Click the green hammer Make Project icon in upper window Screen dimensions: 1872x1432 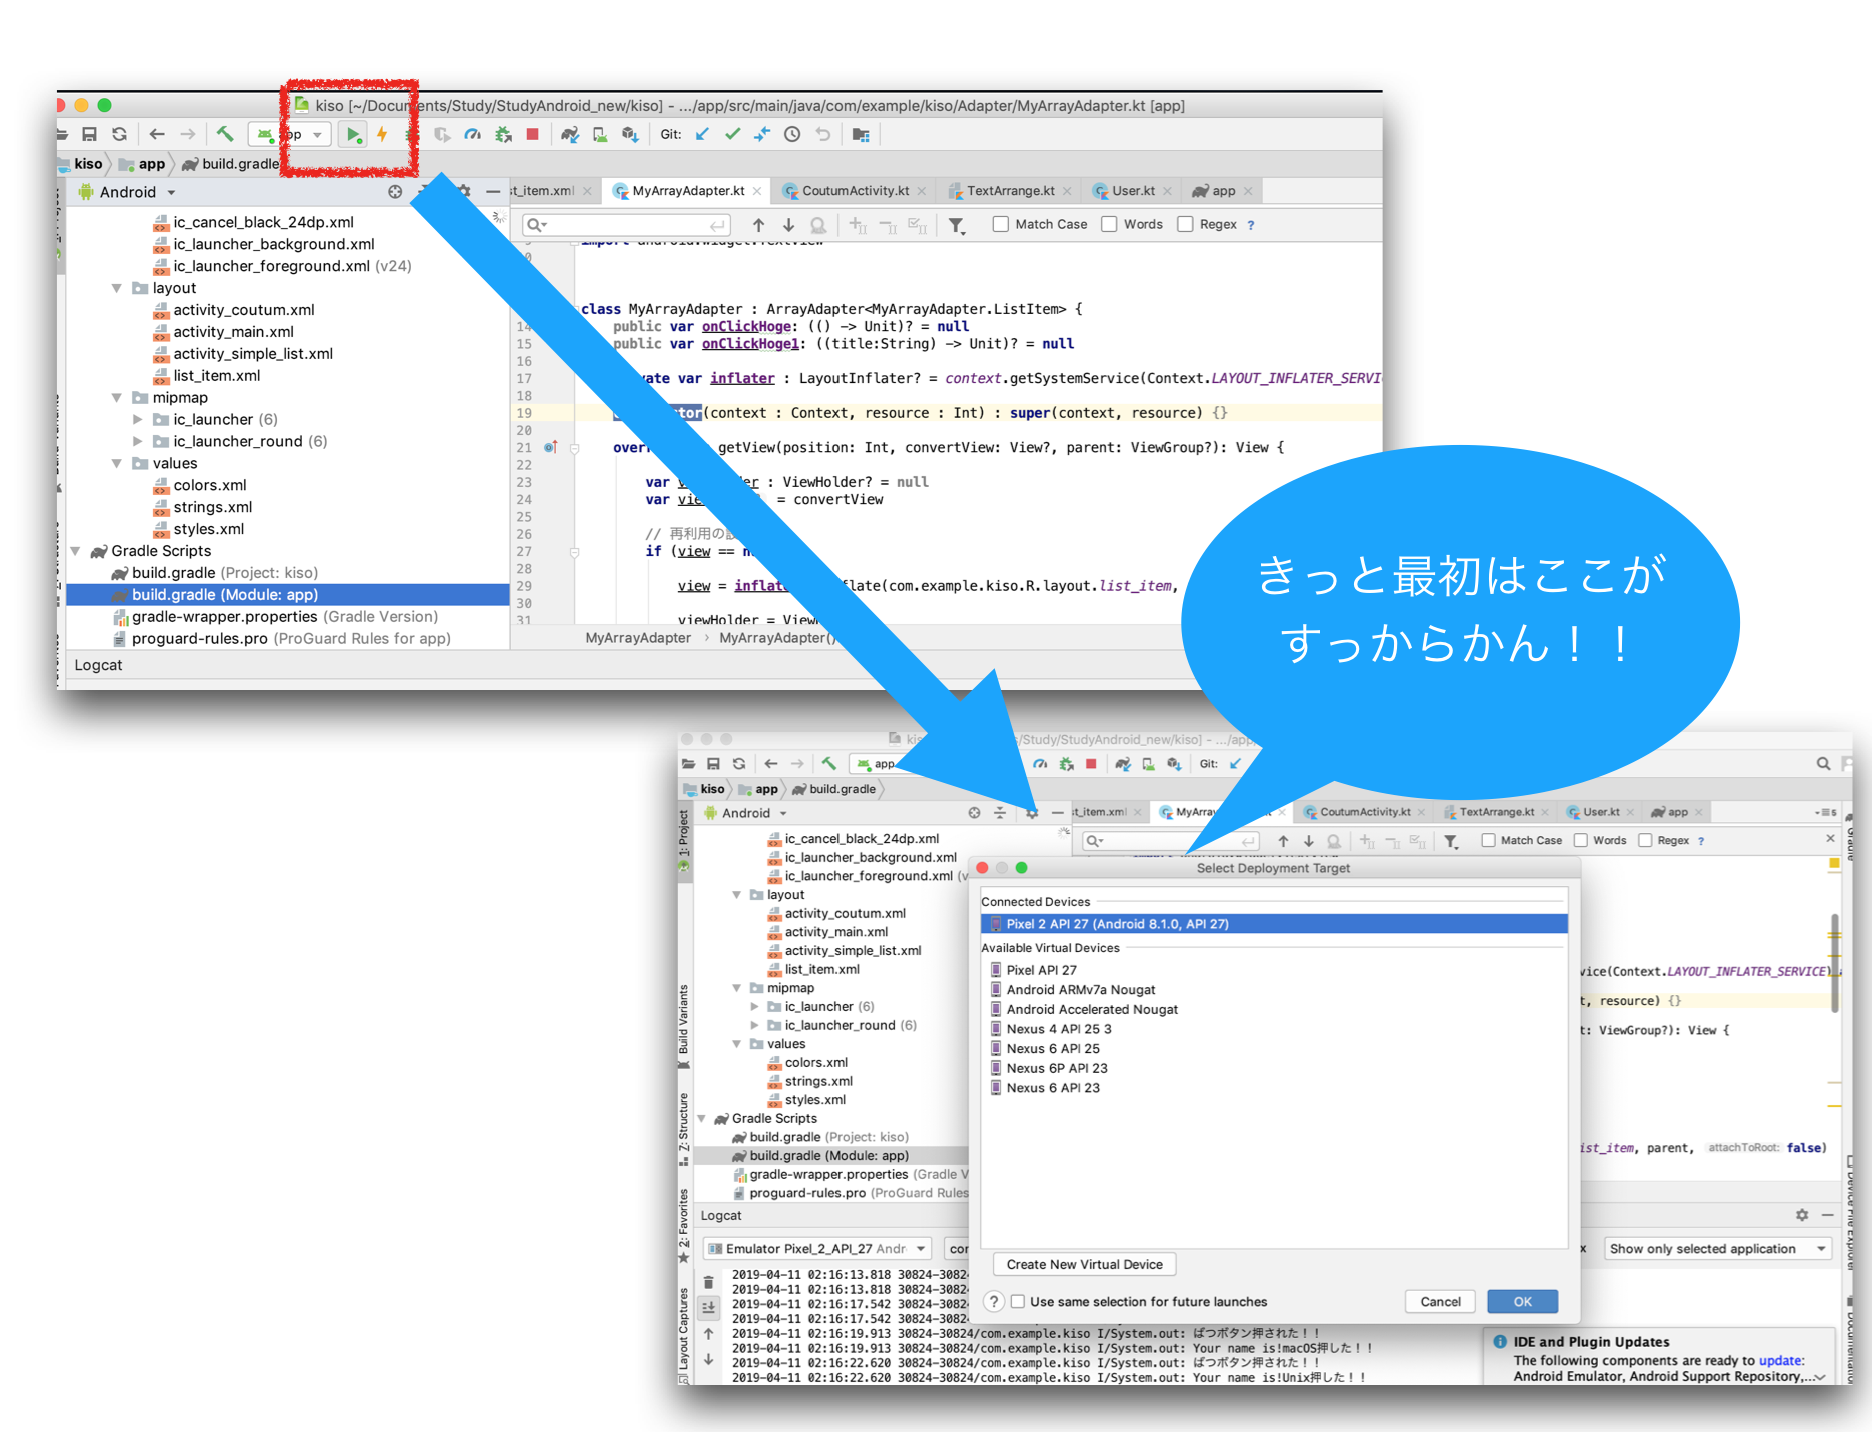tap(225, 134)
